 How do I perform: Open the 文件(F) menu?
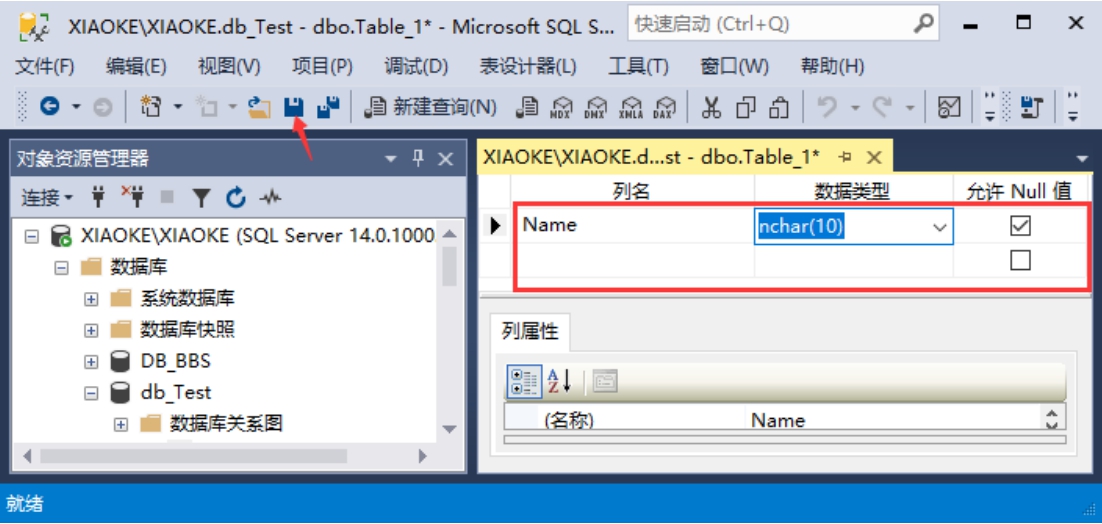pos(44,67)
